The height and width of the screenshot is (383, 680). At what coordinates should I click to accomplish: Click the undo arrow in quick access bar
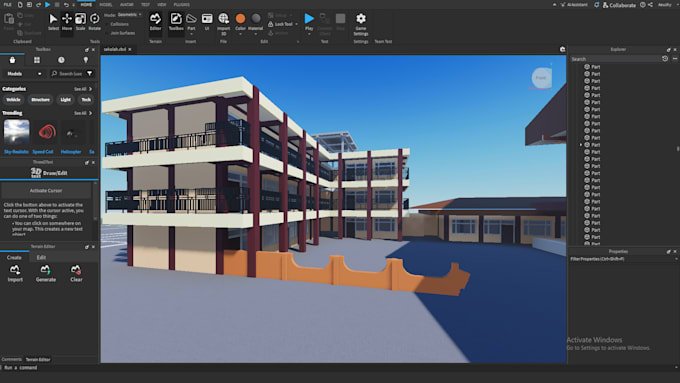tap(66, 5)
